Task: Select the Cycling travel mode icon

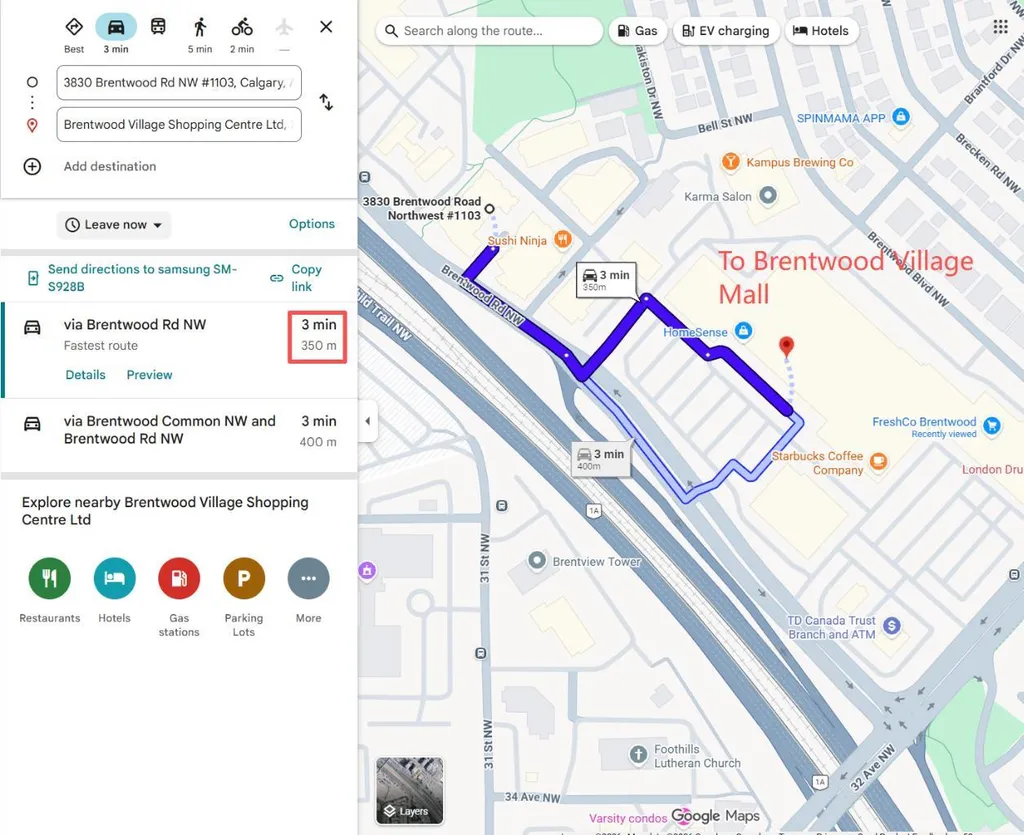Action: (242, 27)
